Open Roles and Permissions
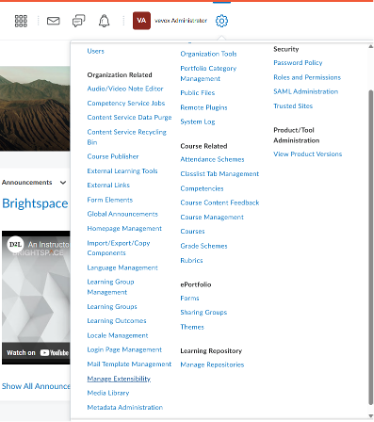Image resolution: width=374 pixels, height=422 pixels. coord(307,77)
